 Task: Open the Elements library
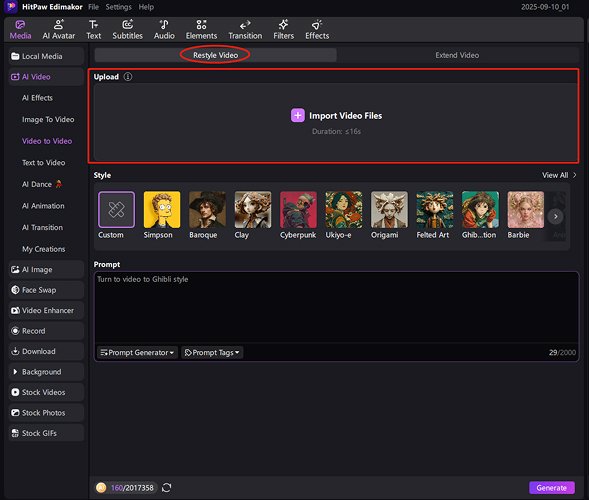coord(201,30)
